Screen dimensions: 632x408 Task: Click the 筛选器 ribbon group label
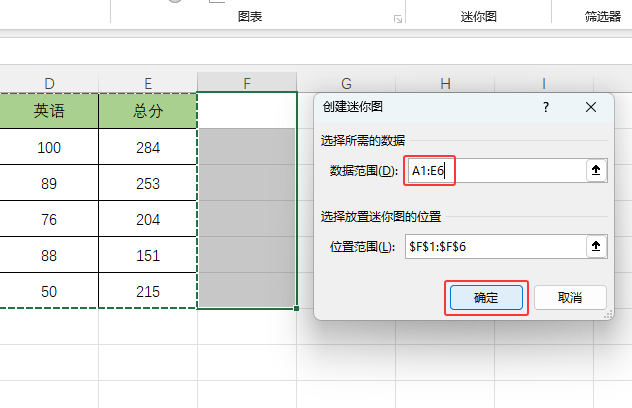pyautogui.click(x=603, y=17)
